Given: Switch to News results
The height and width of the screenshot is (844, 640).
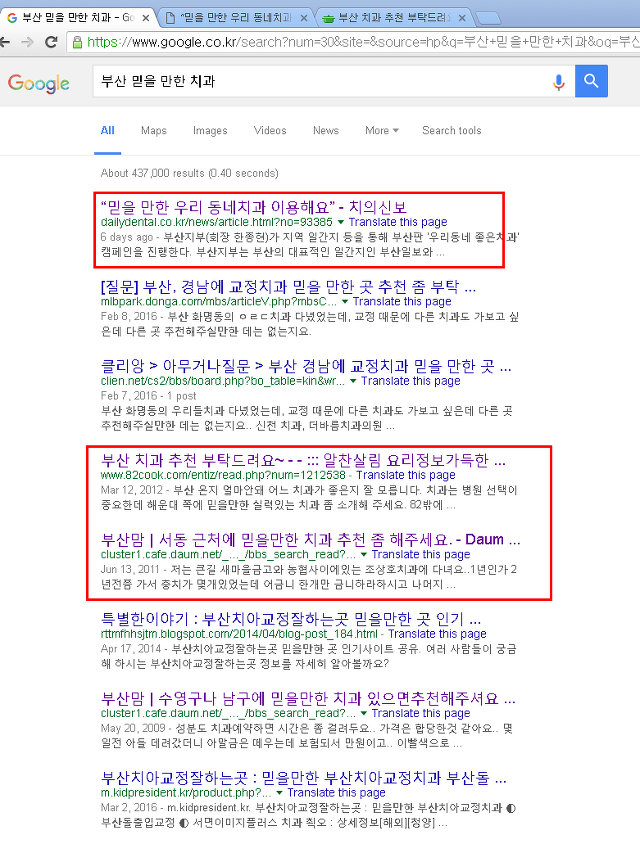Looking at the screenshot, I should click(x=326, y=130).
